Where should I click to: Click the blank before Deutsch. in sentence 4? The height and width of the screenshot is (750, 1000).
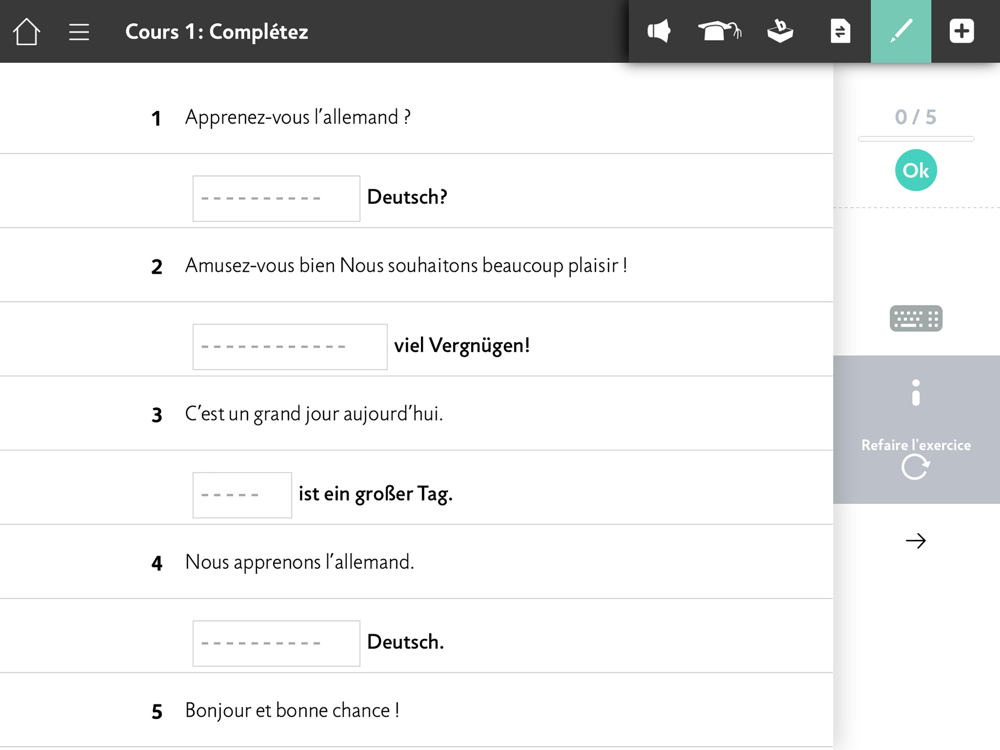click(x=276, y=643)
